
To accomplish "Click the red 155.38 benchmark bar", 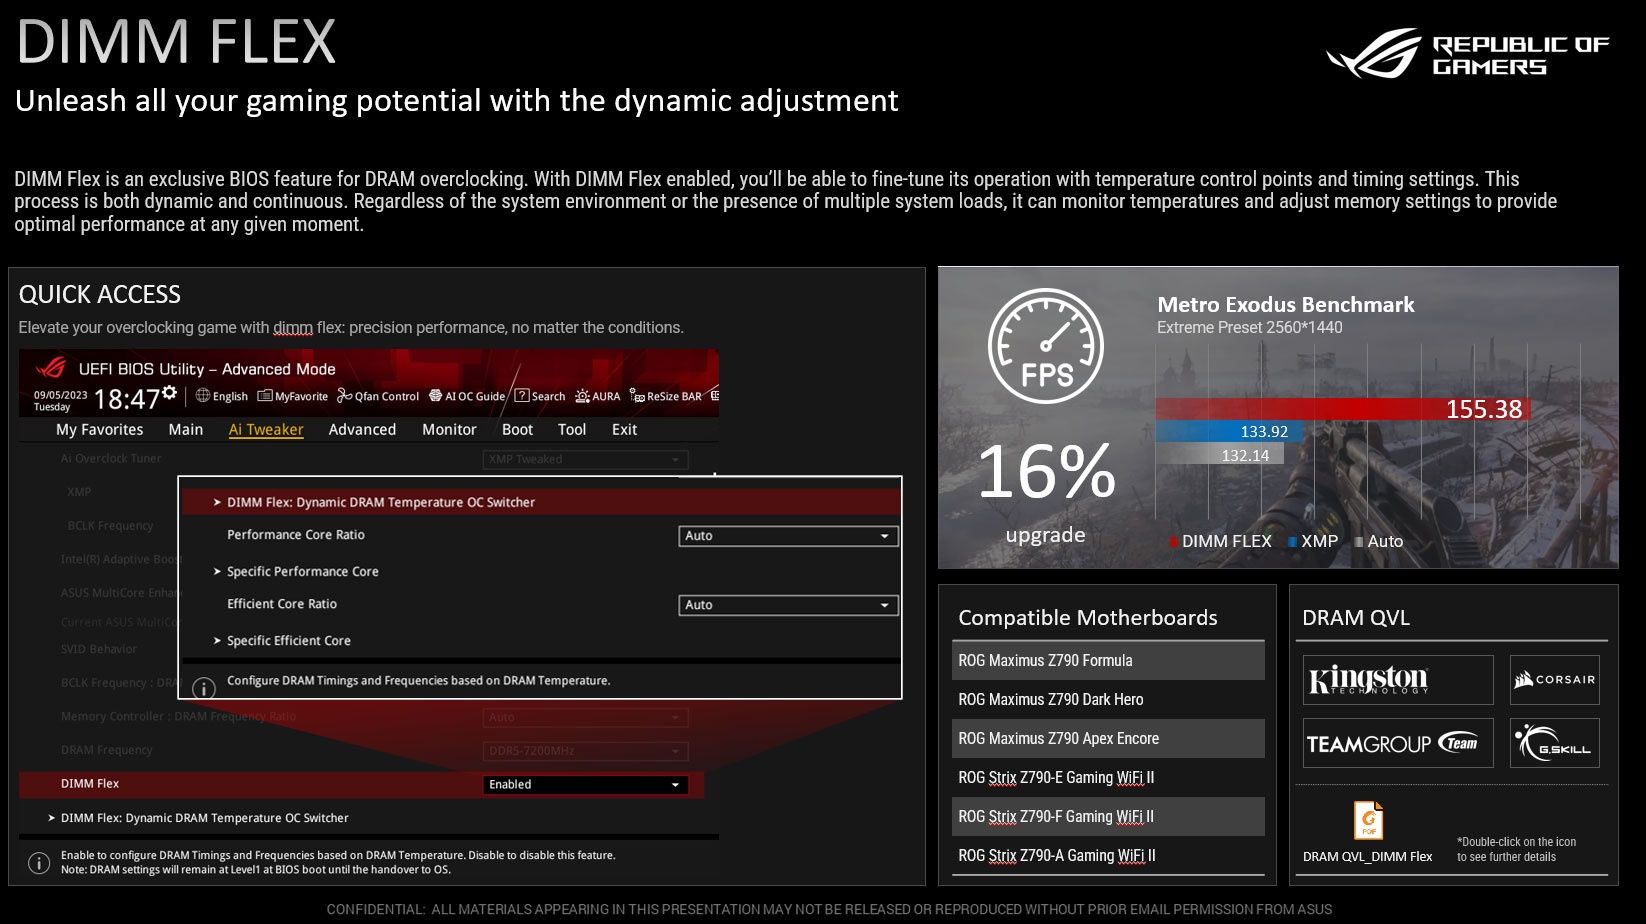I will 1342,409.
